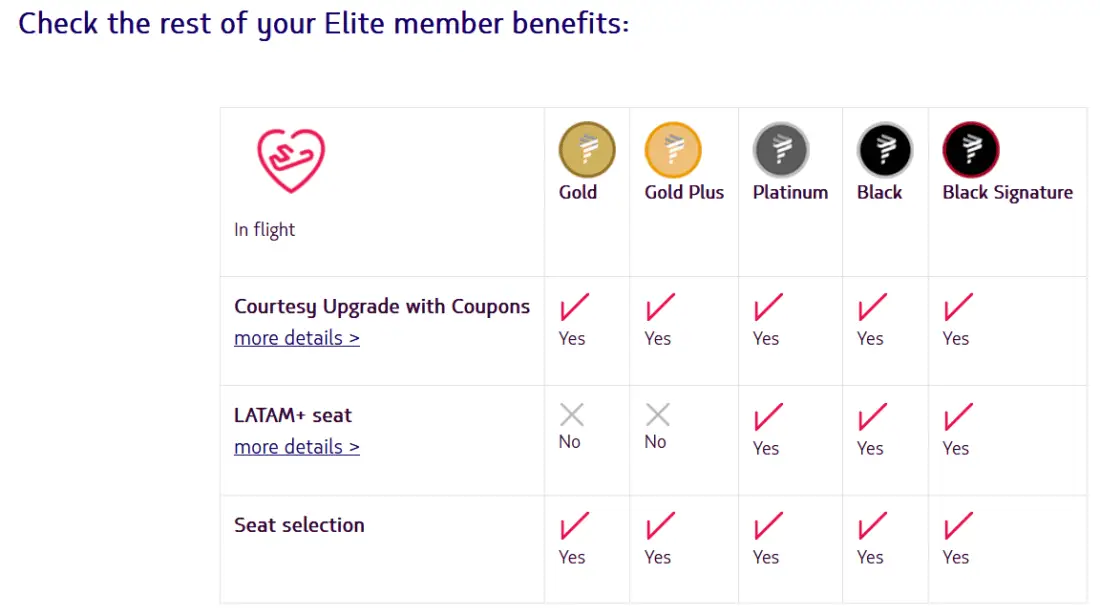Click the Gold Plus tier badge icon
This screenshot has height=616, width=1100.
tap(673, 150)
